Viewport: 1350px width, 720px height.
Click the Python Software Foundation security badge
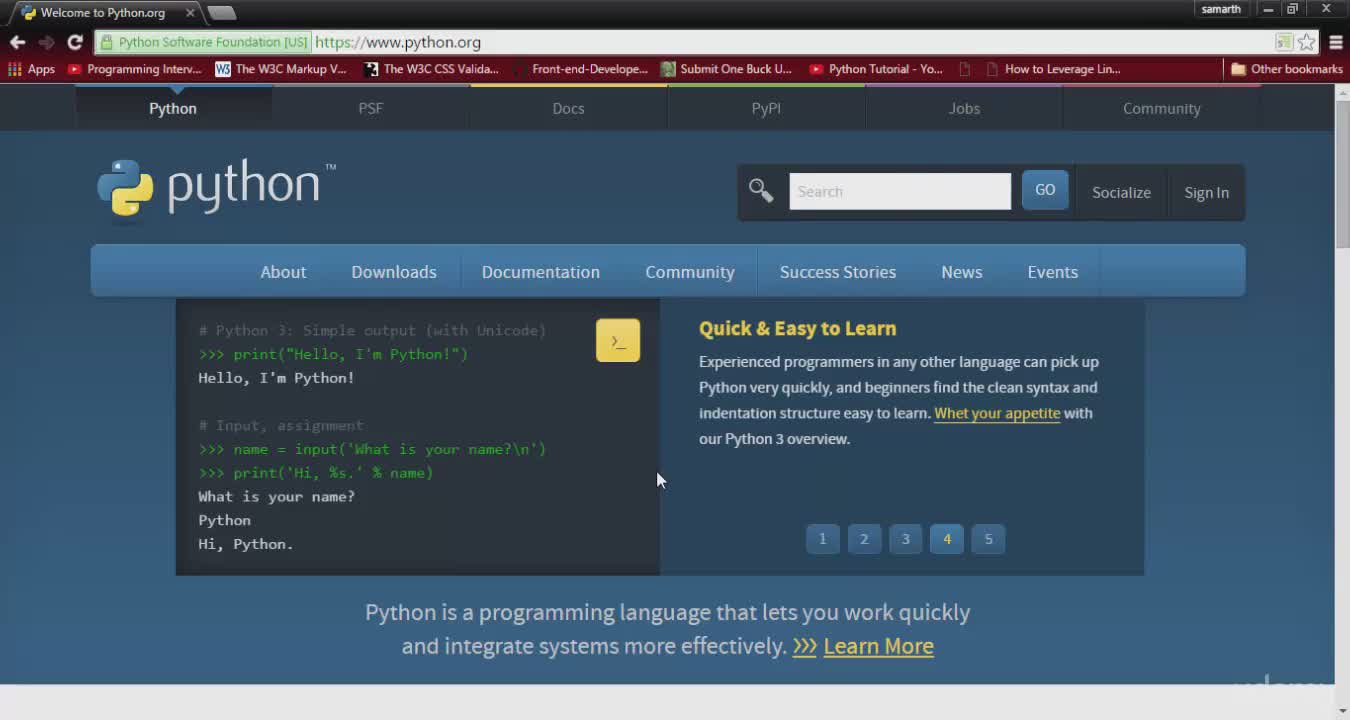pyautogui.click(x=204, y=42)
